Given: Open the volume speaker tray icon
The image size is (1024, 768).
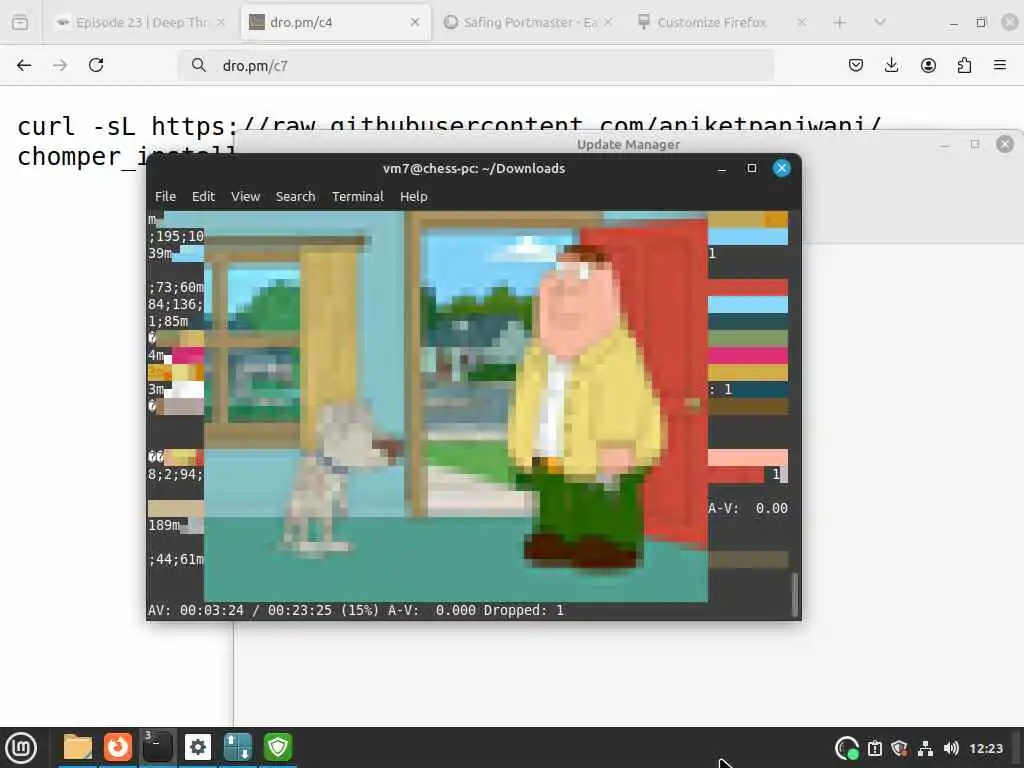Looking at the screenshot, I should pos(952,748).
